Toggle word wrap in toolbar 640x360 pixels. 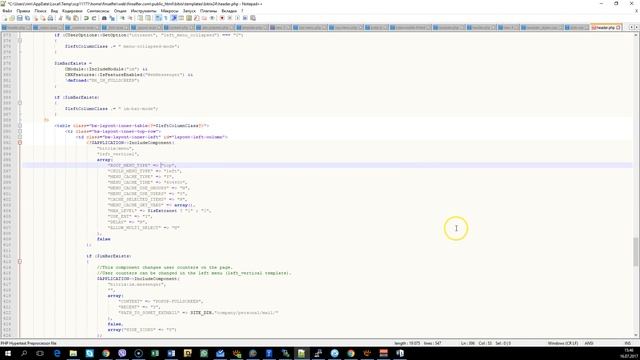coord(158,18)
